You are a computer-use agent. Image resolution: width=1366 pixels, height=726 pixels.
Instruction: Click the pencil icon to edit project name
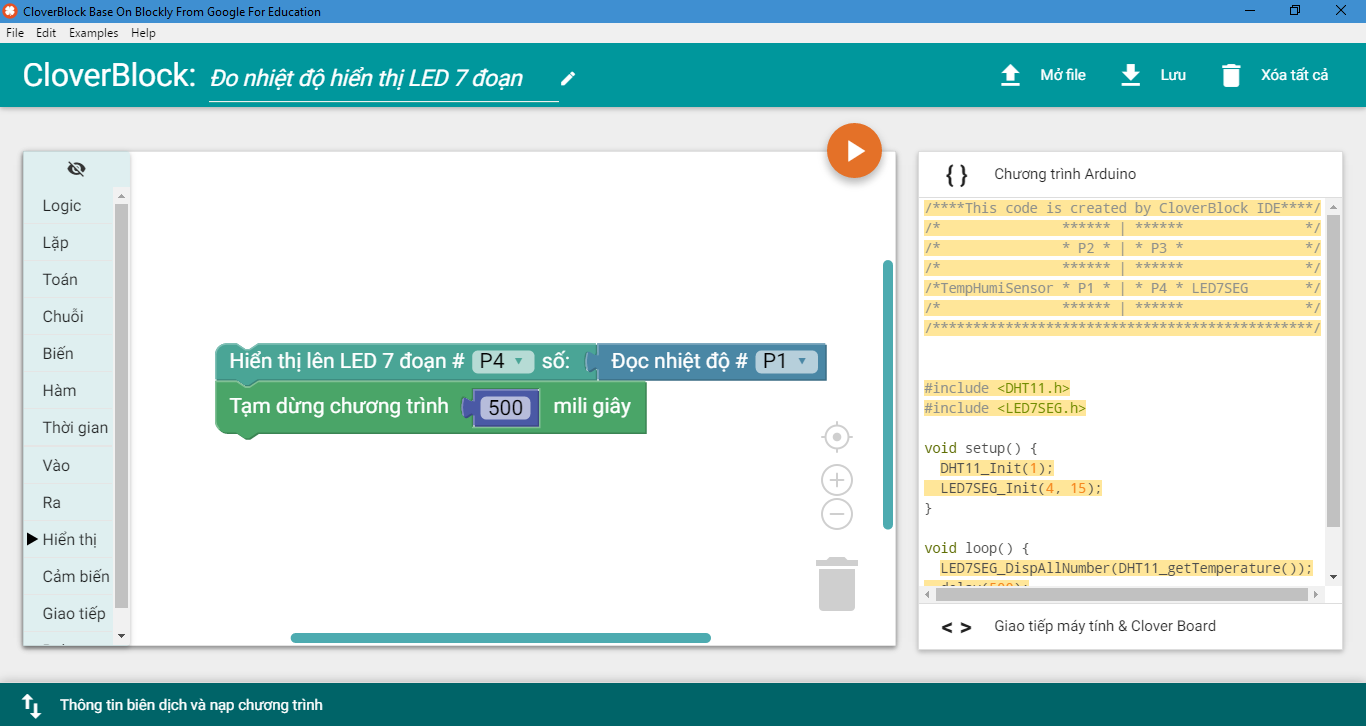(x=568, y=78)
